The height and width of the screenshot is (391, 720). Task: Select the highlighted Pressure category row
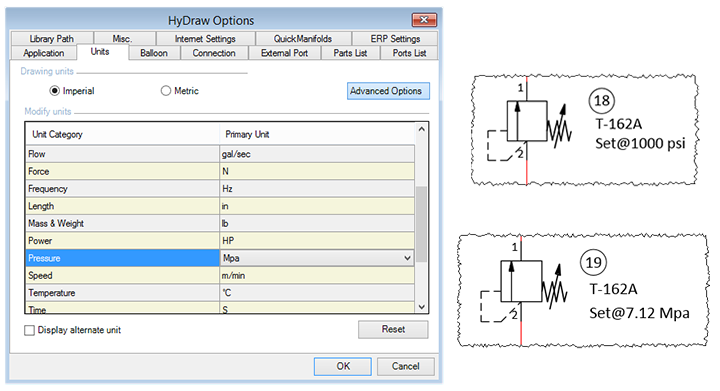pyautogui.click(x=123, y=258)
